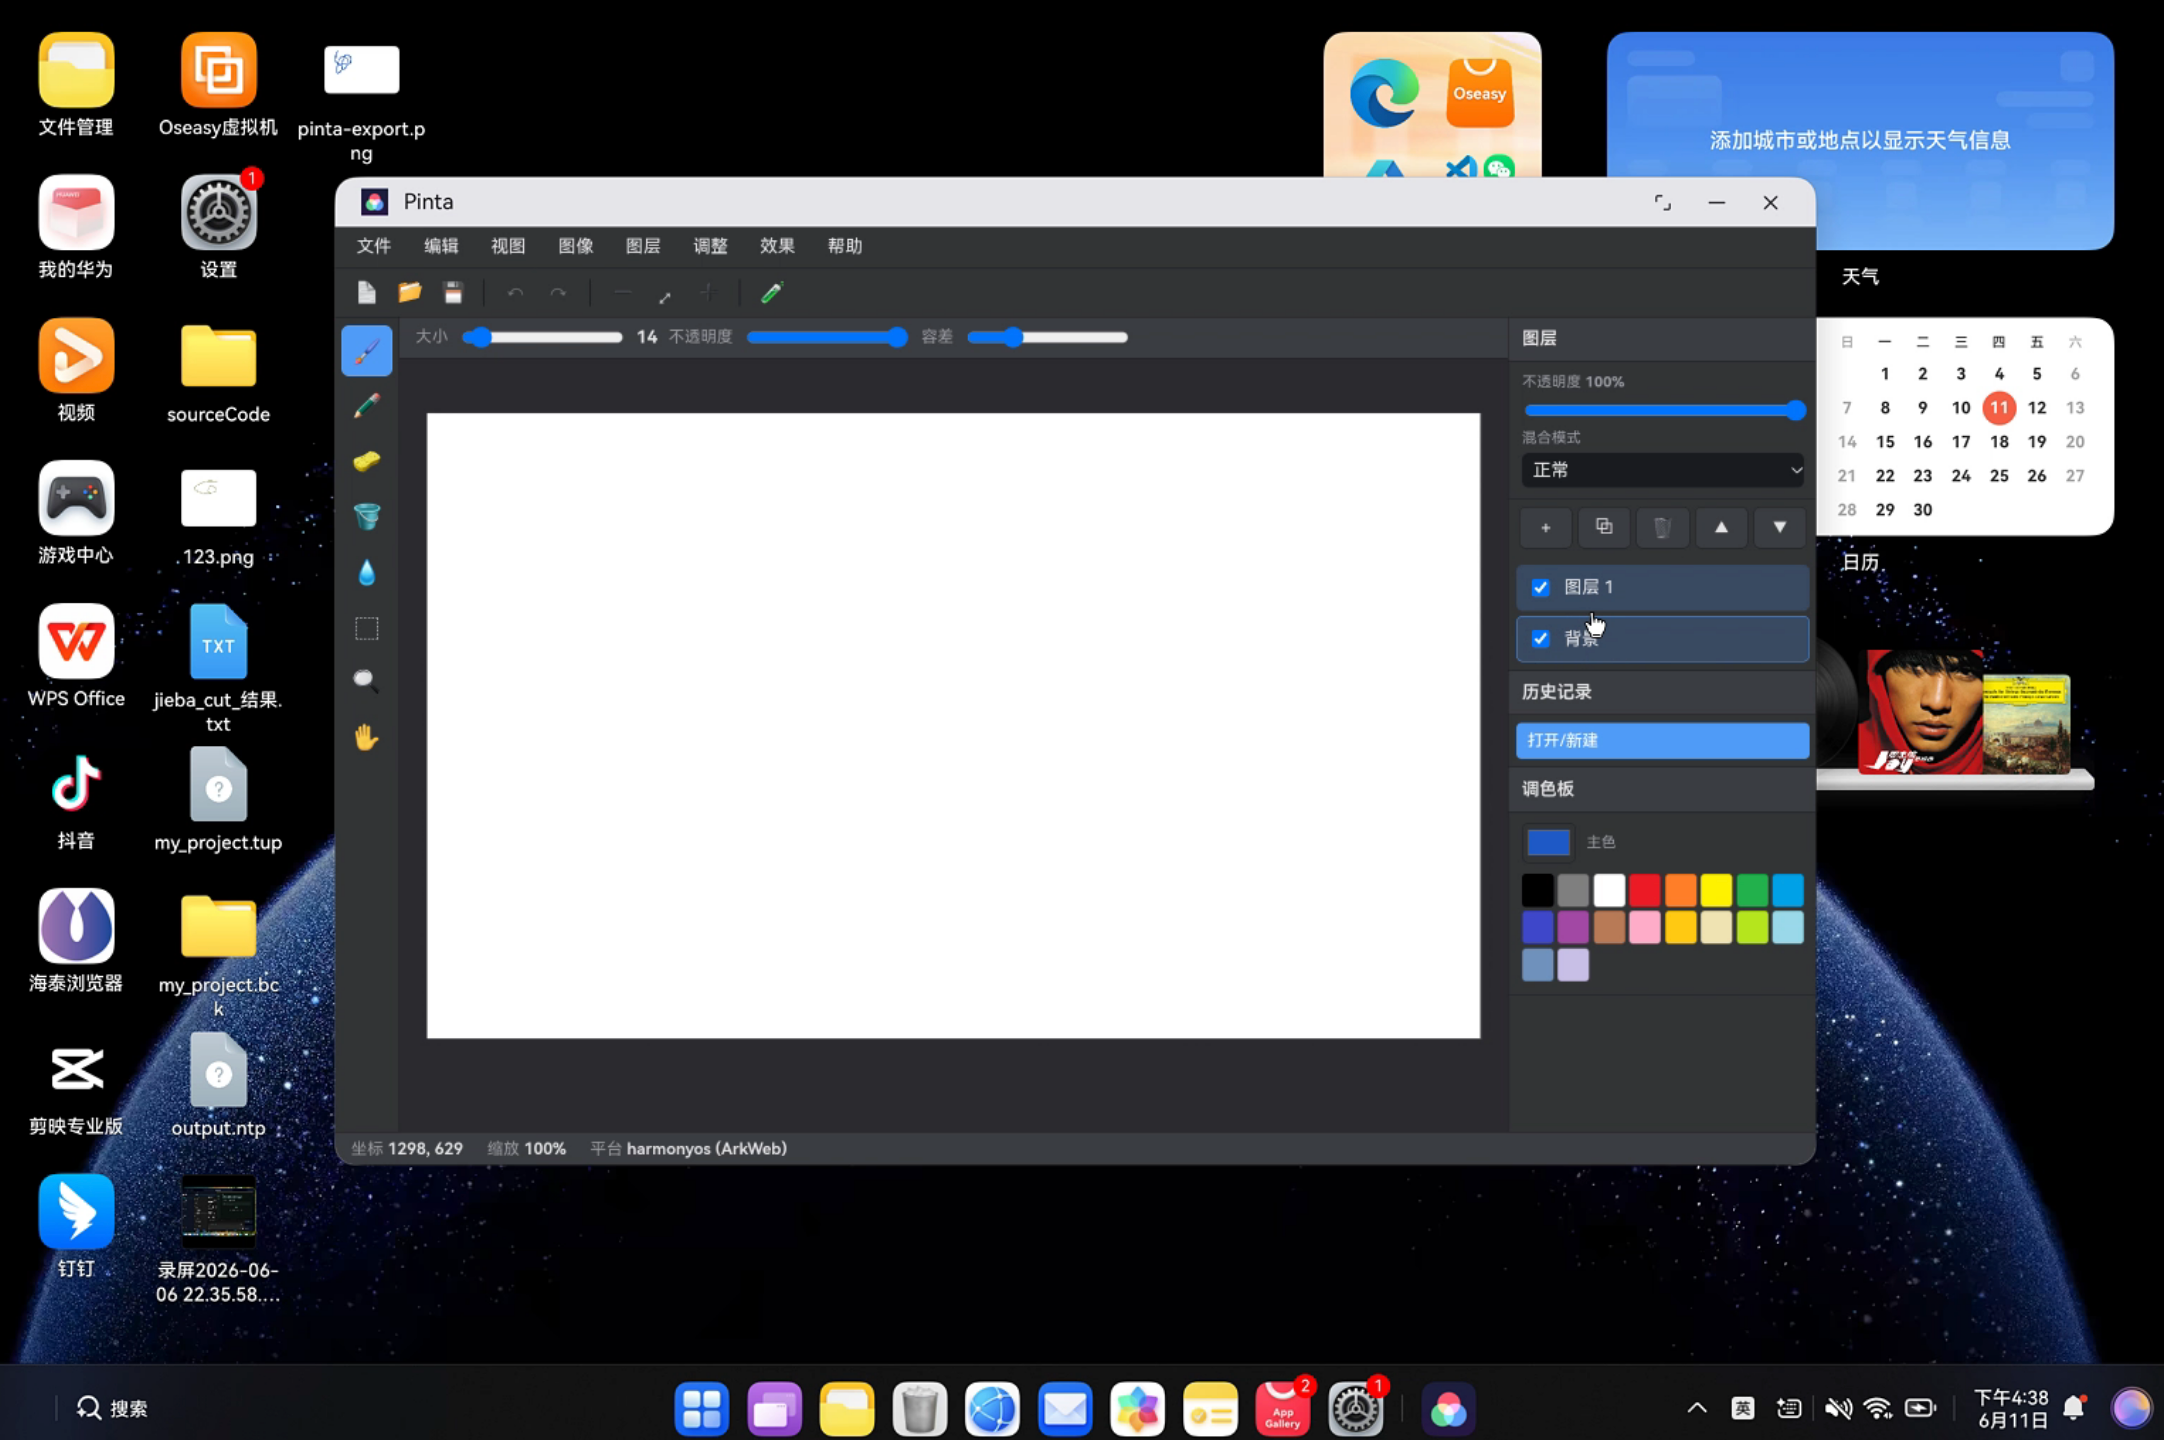Open the 搜索 box on taskbar
This screenshot has height=1440, width=2164.
tap(112, 1408)
